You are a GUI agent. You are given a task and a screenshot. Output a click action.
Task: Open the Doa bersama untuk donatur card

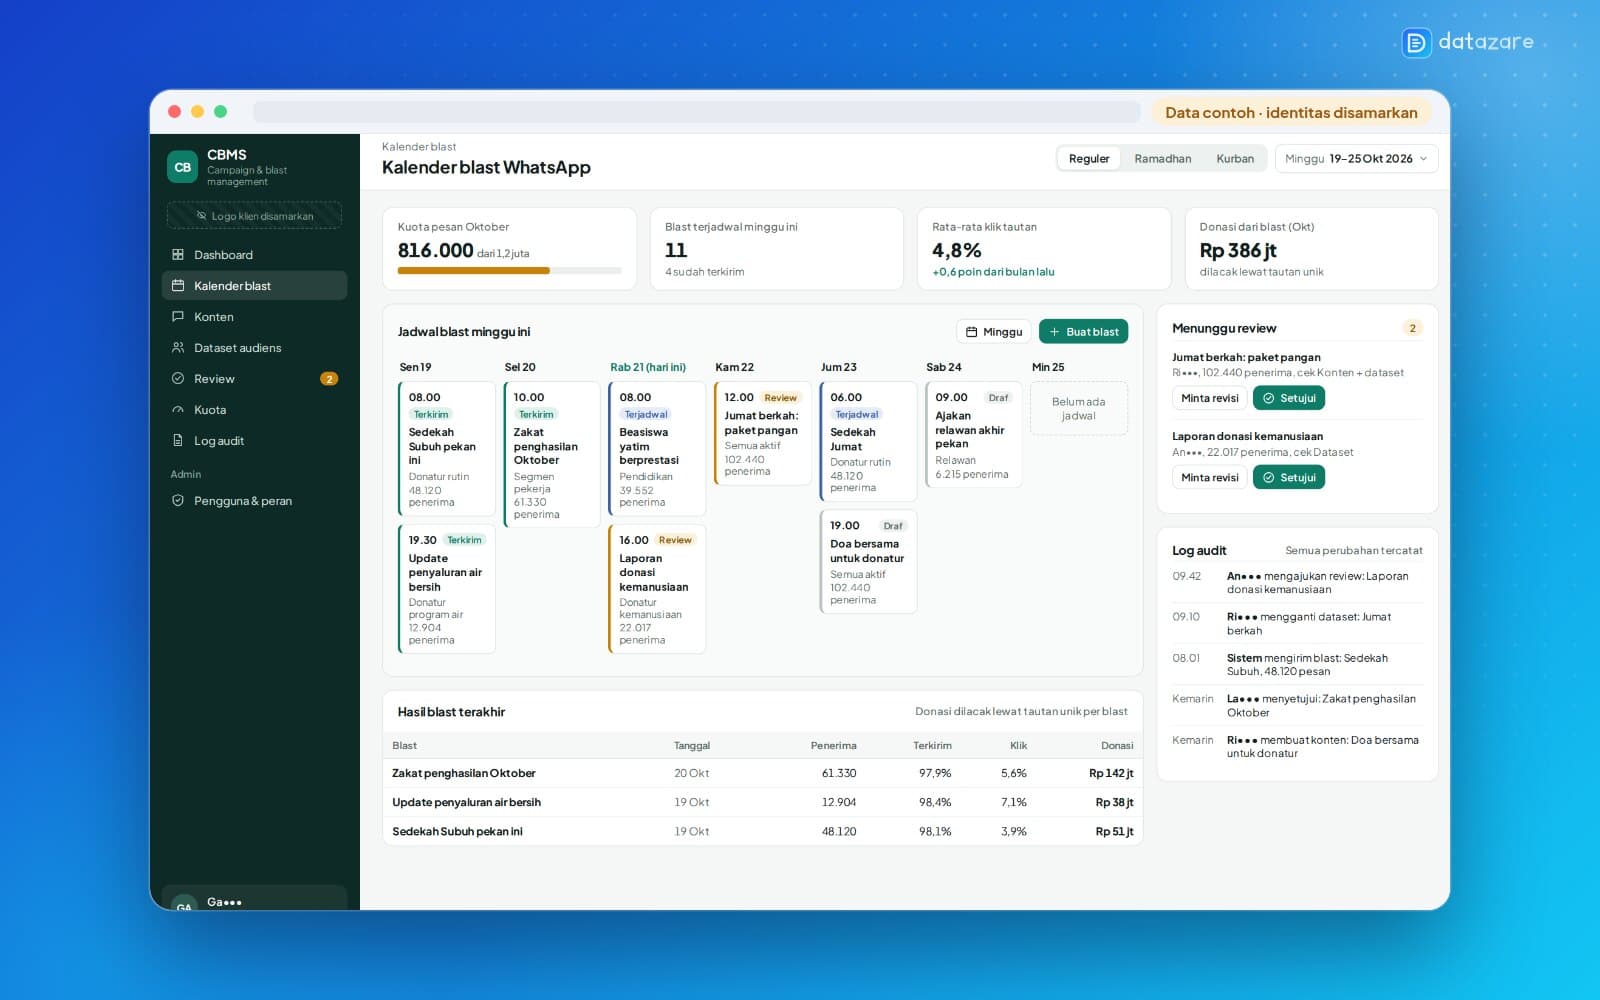pyautogui.click(x=868, y=561)
